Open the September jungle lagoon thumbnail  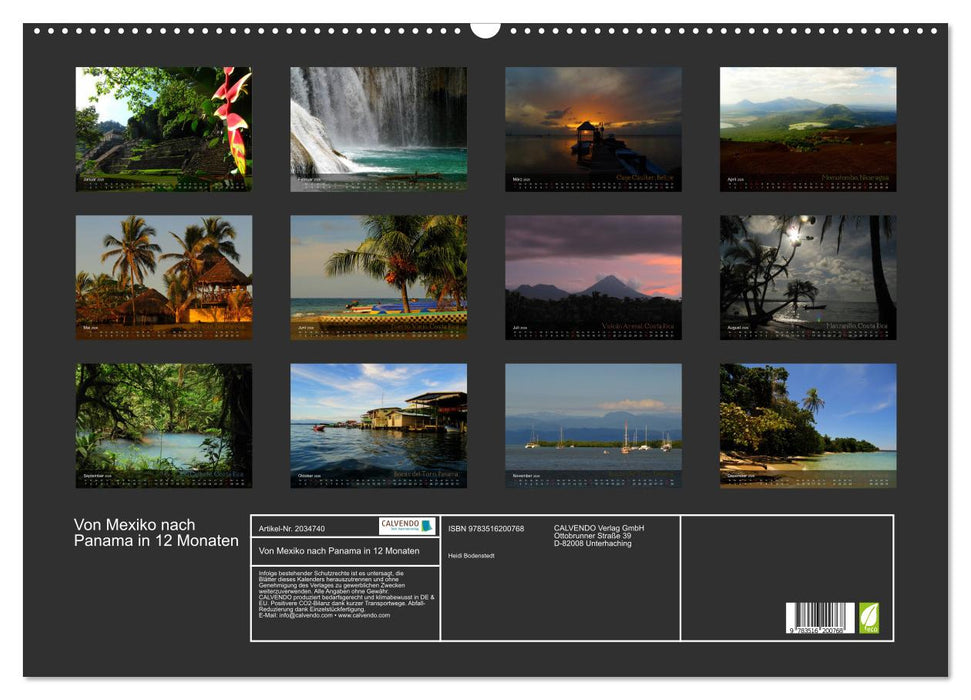pos(164,425)
